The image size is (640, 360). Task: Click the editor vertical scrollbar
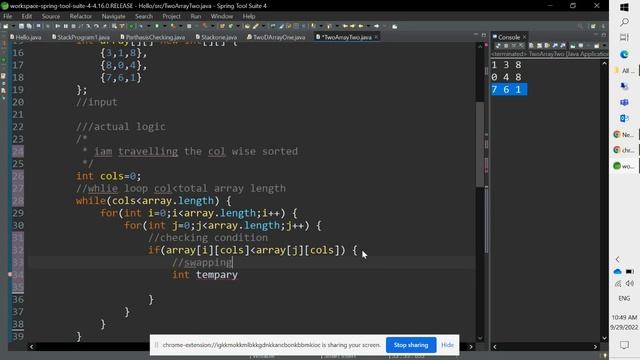click(480, 143)
